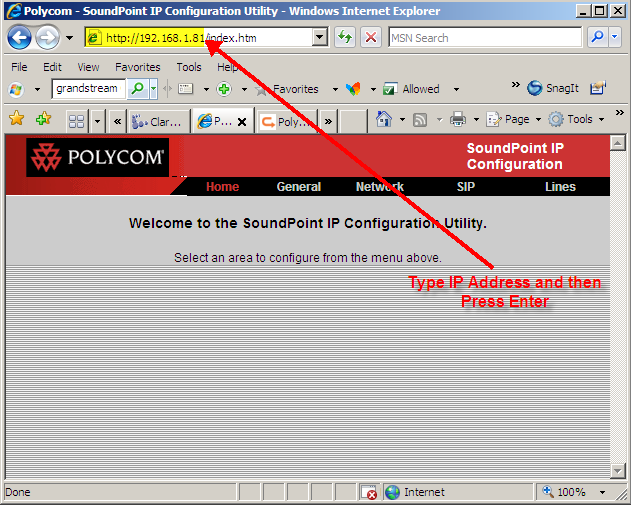Click the MSN Search input box

pos(485,38)
